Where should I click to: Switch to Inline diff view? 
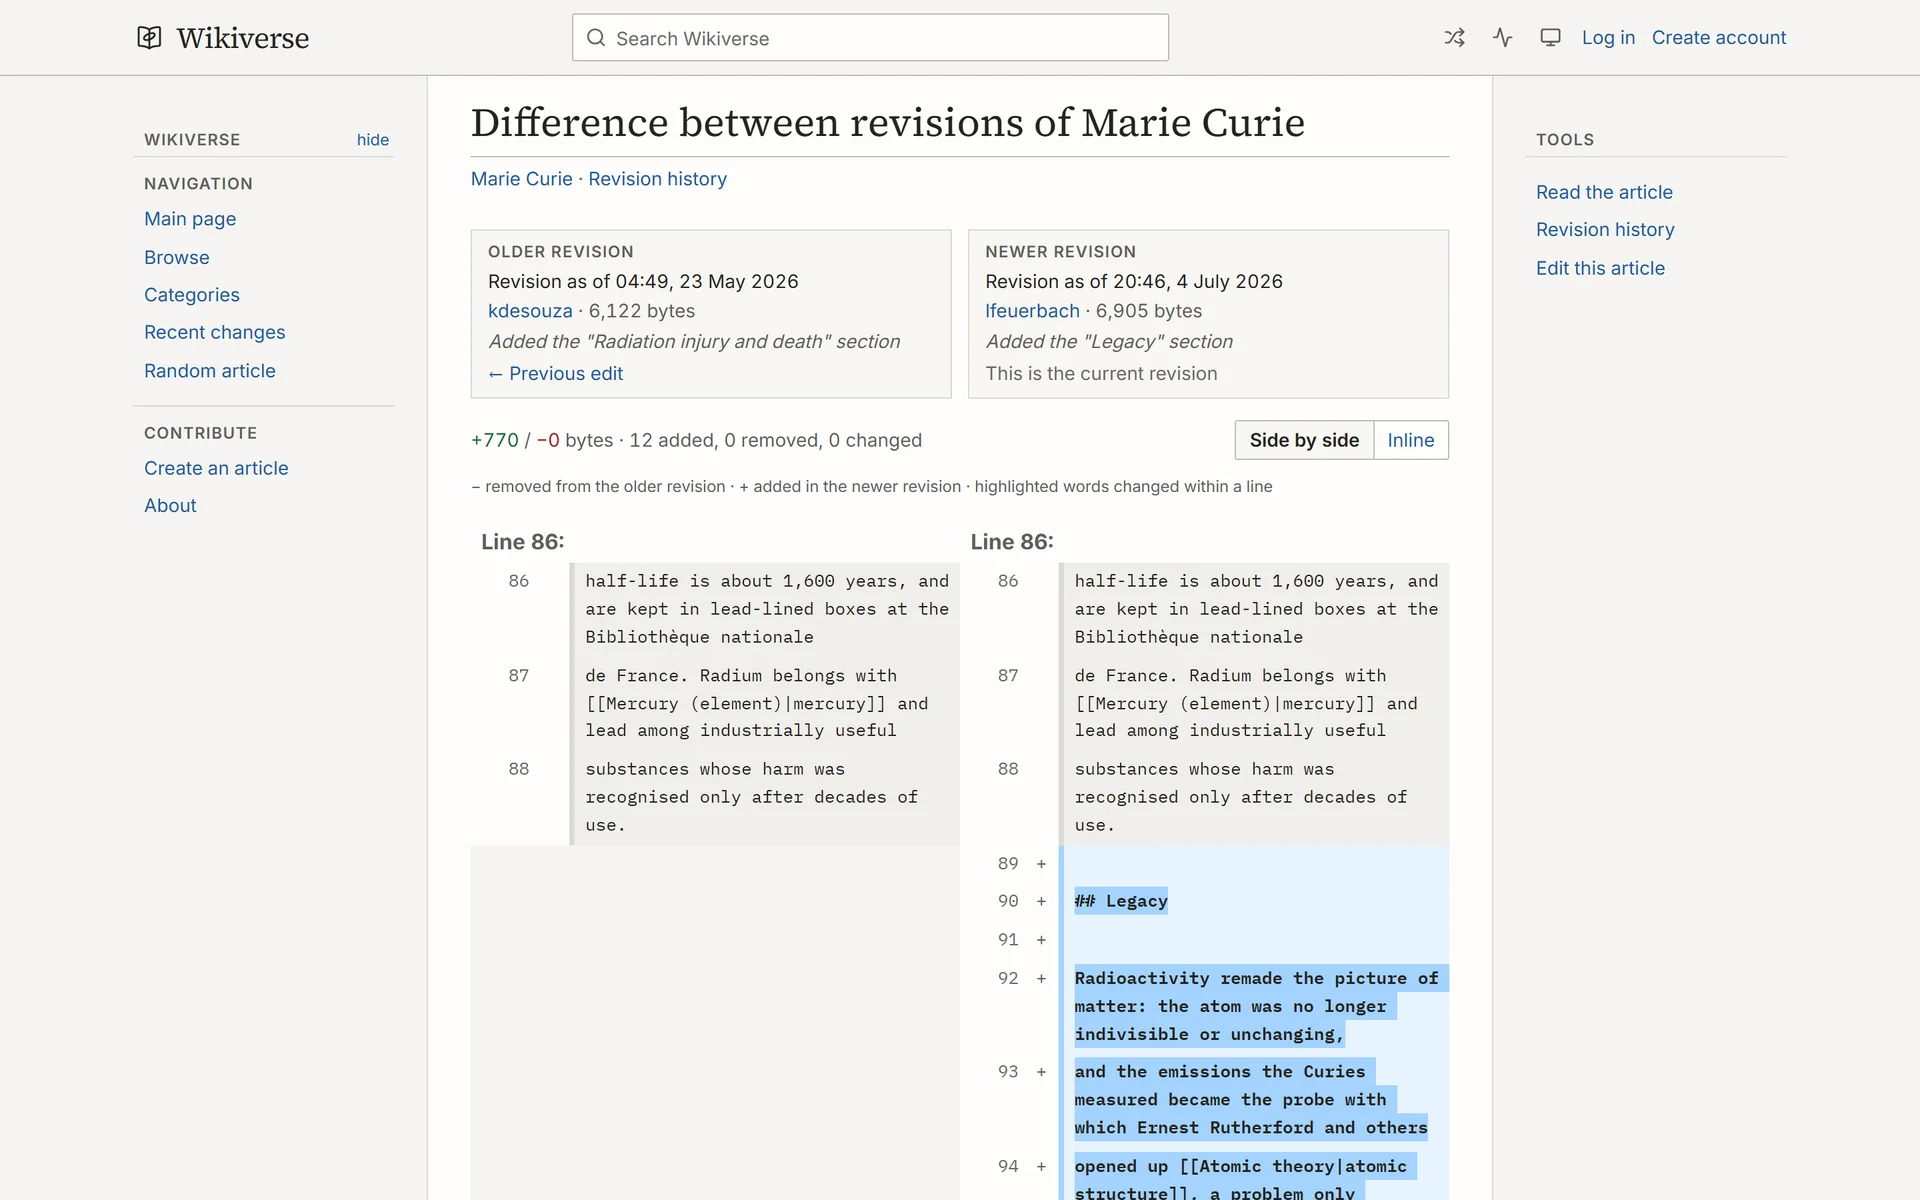[x=1411, y=440]
